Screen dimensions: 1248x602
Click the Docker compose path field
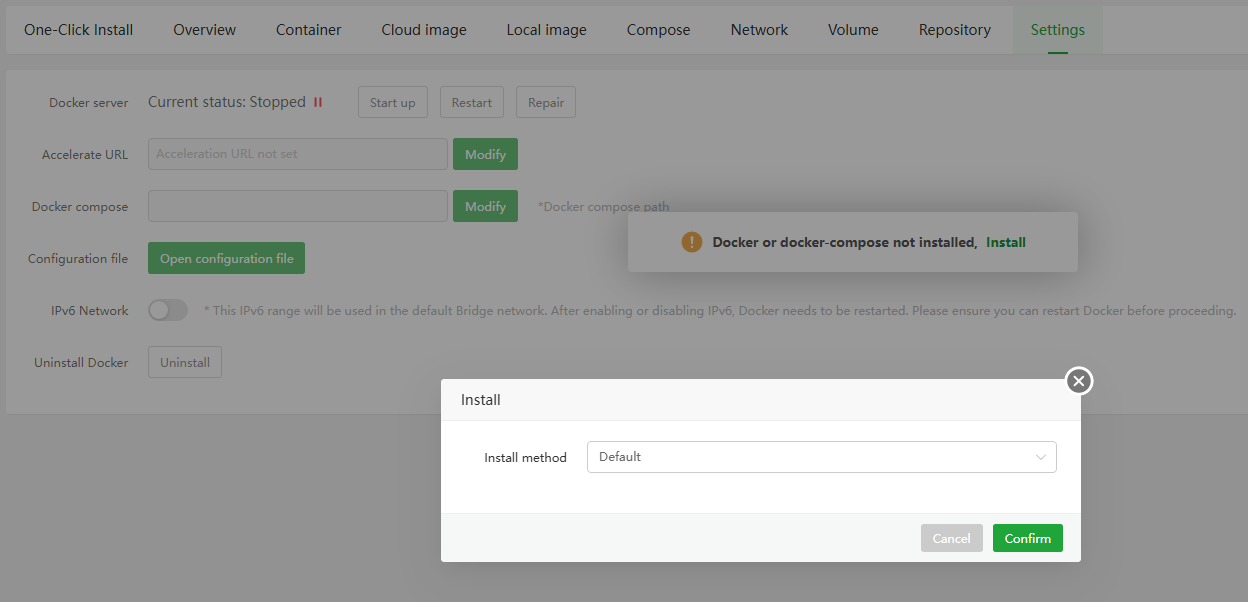tap(297, 206)
